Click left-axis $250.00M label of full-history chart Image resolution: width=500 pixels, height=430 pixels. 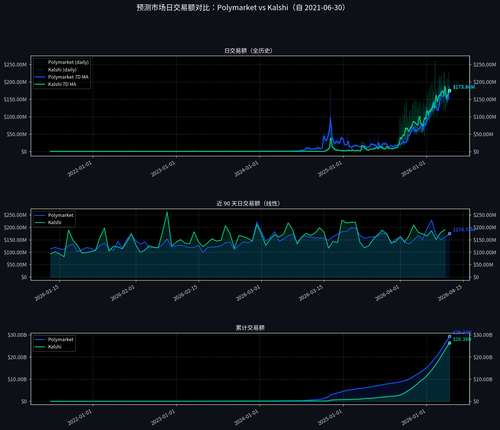(15, 65)
